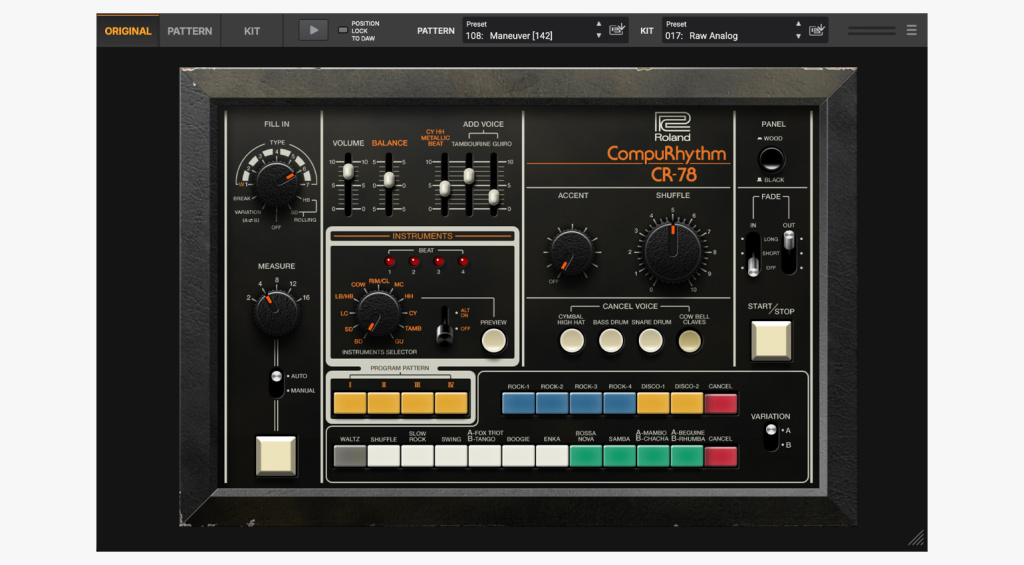
Task: Click the play button in top bar
Action: tap(313, 30)
